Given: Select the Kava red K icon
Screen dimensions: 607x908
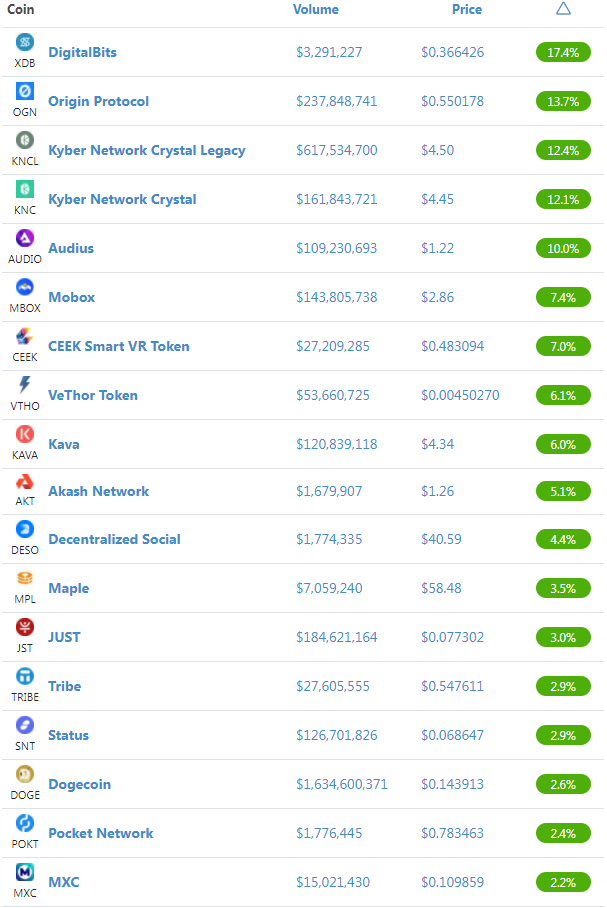Looking at the screenshot, I should click(x=24, y=434).
